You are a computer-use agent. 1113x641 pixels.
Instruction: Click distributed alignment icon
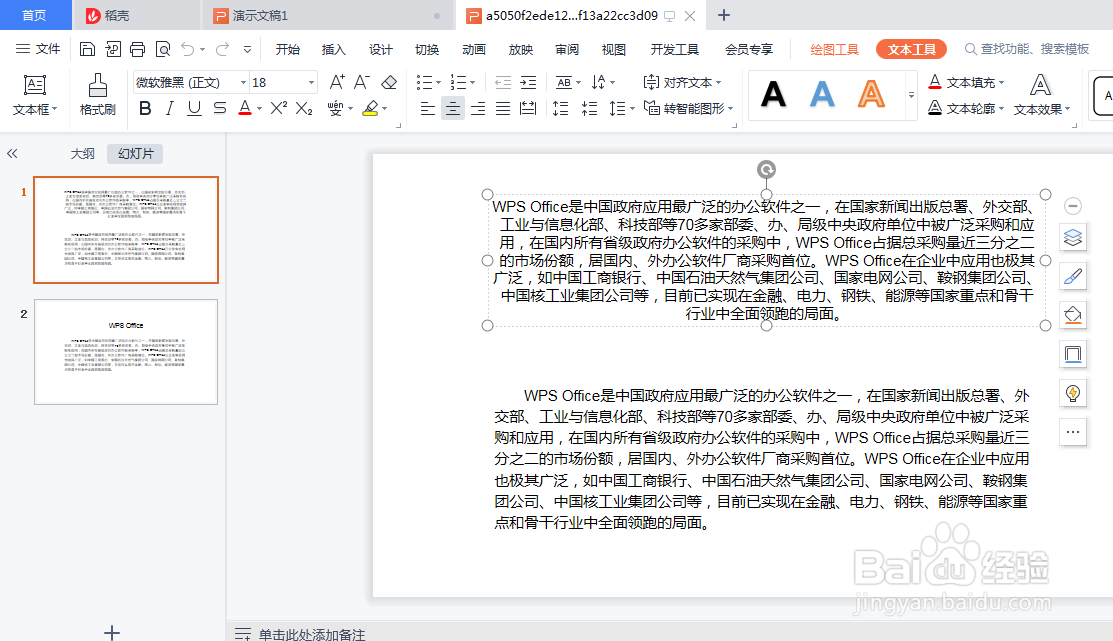coord(528,109)
